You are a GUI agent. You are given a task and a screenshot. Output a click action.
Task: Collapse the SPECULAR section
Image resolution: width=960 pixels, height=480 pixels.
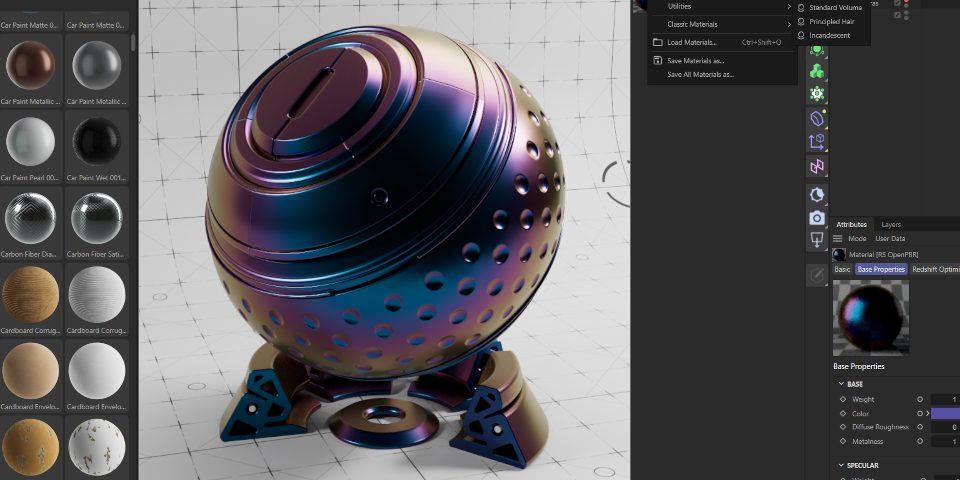point(841,465)
